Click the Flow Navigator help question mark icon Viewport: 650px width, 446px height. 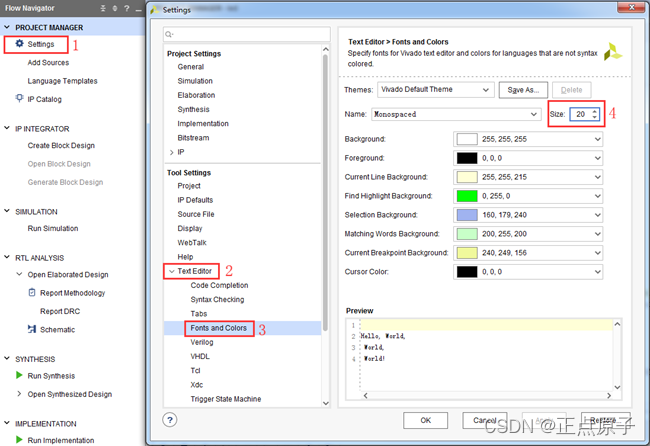pyautogui.click(x=126, y=8)
